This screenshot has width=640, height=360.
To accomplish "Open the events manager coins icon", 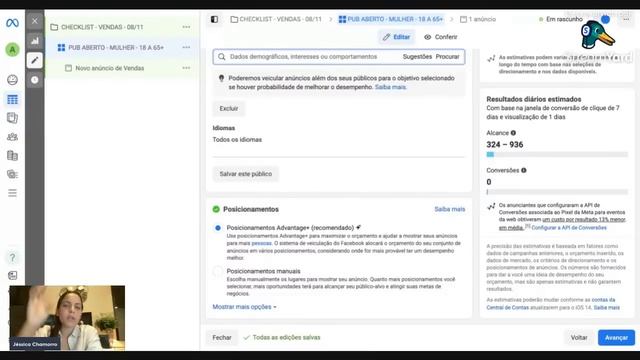I will [x=12, y=174].
